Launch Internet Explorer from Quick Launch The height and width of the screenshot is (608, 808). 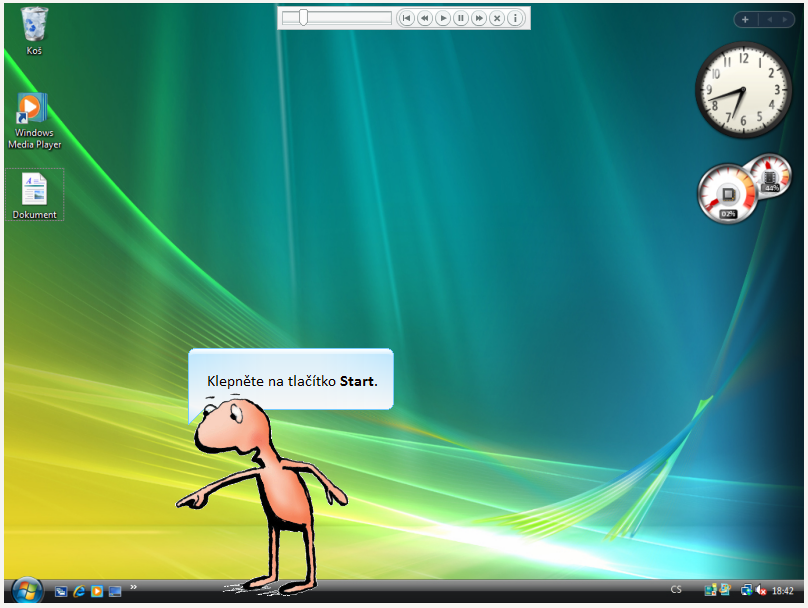(x=79, y=591)
